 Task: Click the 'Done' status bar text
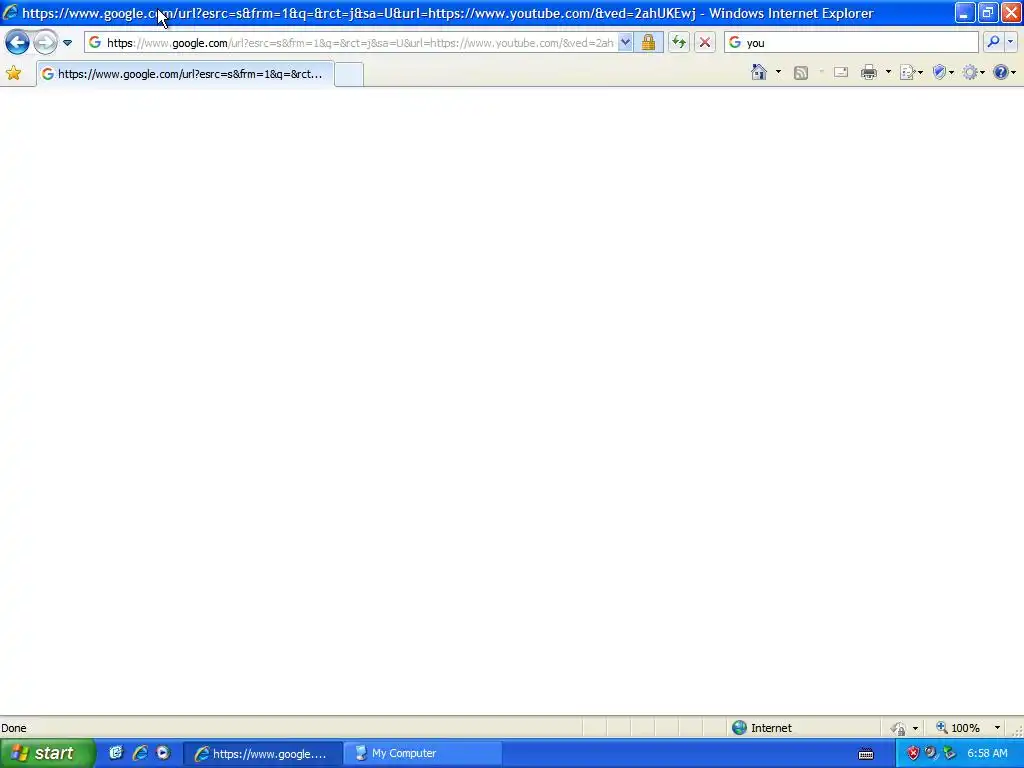pos(14,728)
